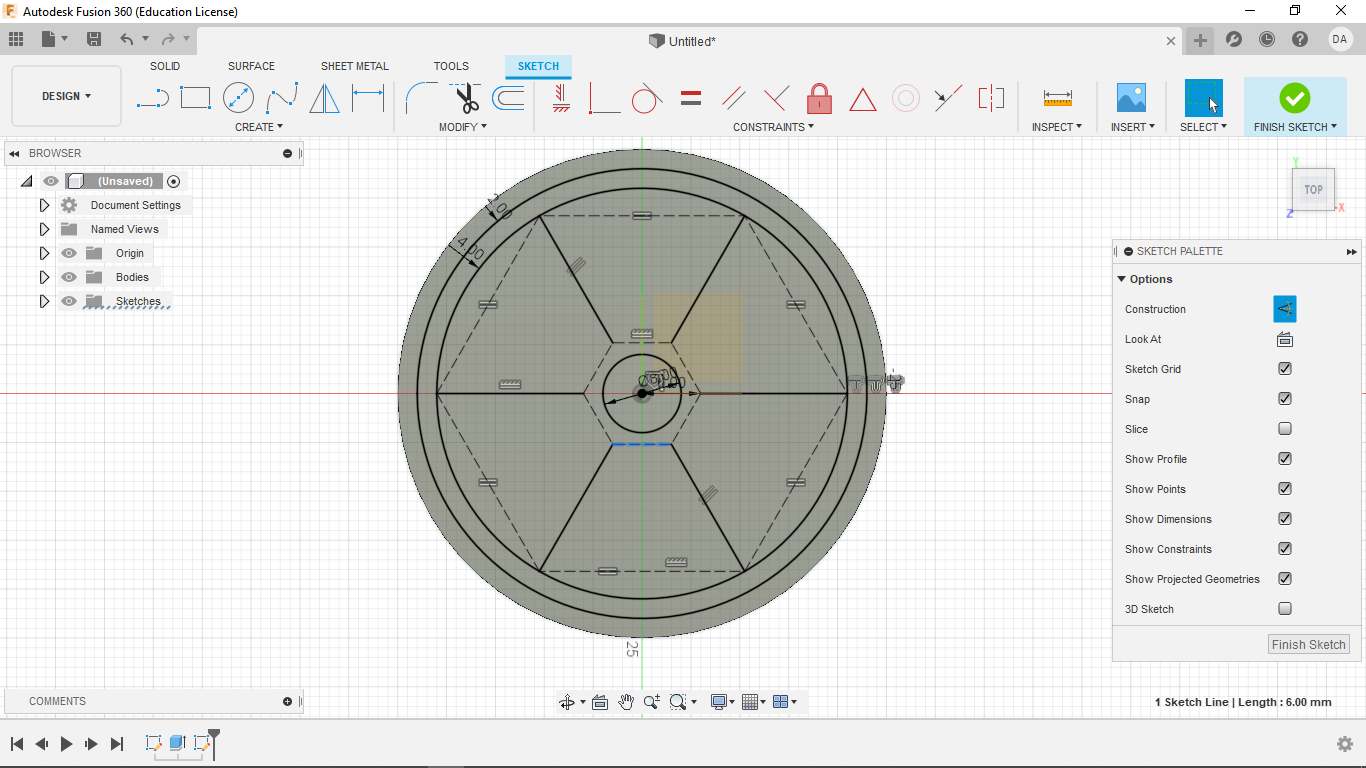This screenshot has width=1366, height=768.
Task: Select the Line sketch tool
Action: point(152,98)
